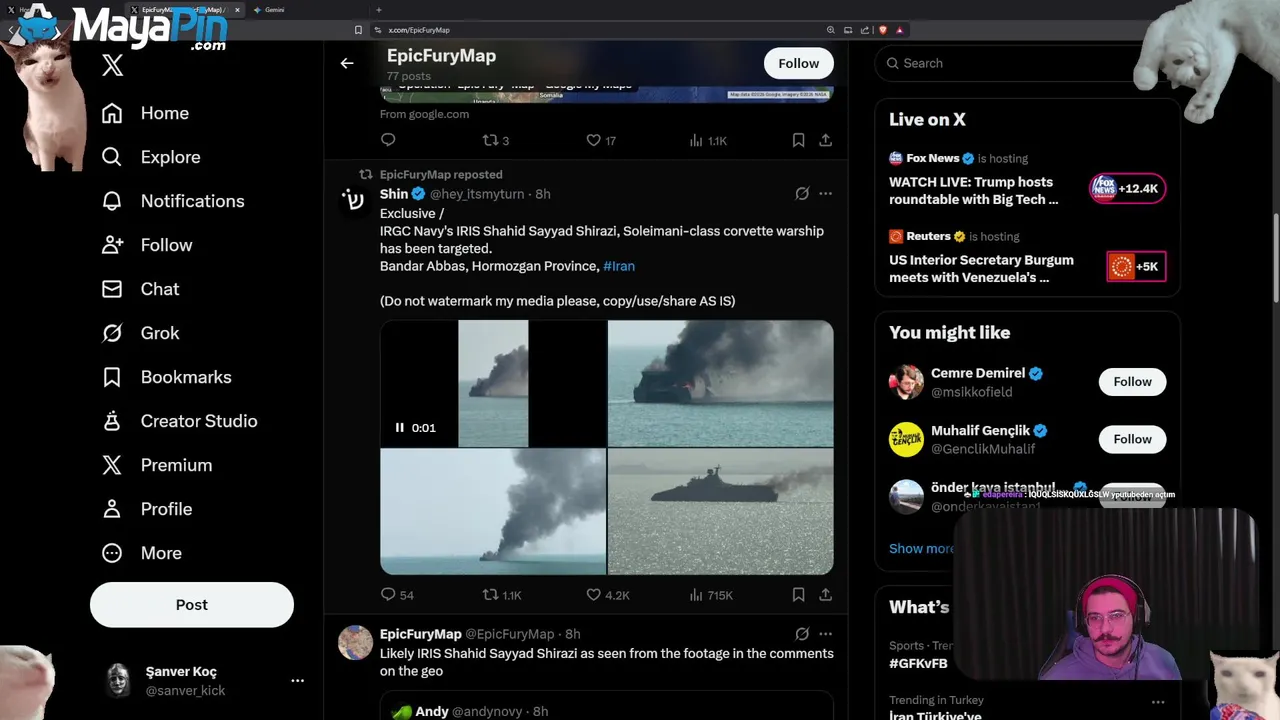Bookmark the top google.com map post
This screenshot has width=1280, height=720.
coord(798,141)
